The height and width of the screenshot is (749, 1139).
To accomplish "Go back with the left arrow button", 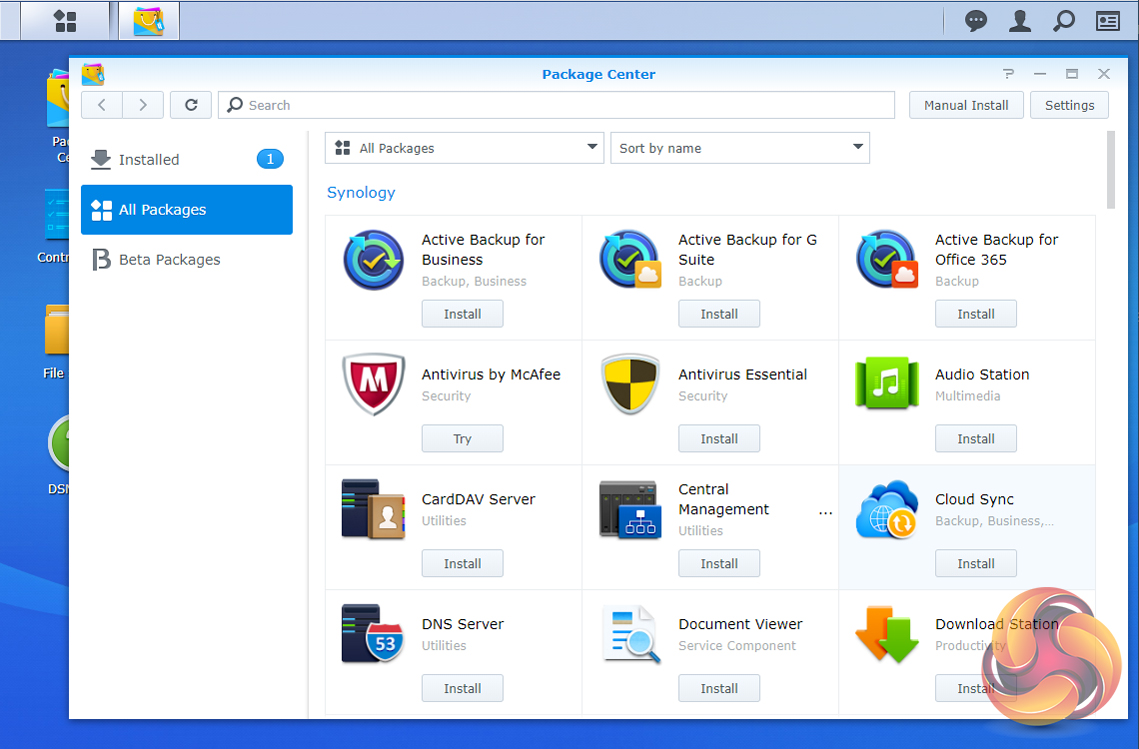I will coord(102,105).
